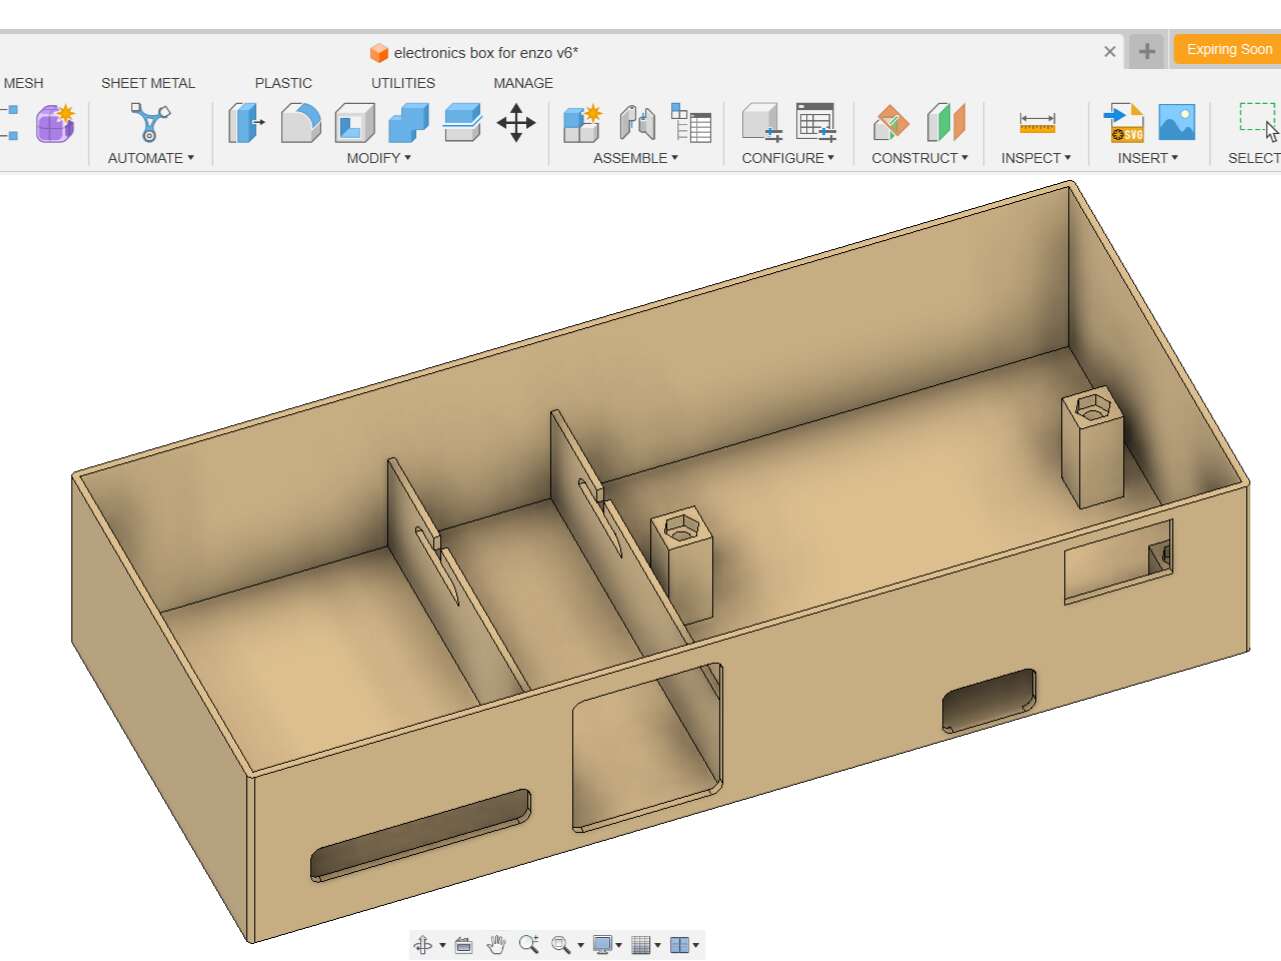Open the Display Settings dropdown arrow

(619, 946)
